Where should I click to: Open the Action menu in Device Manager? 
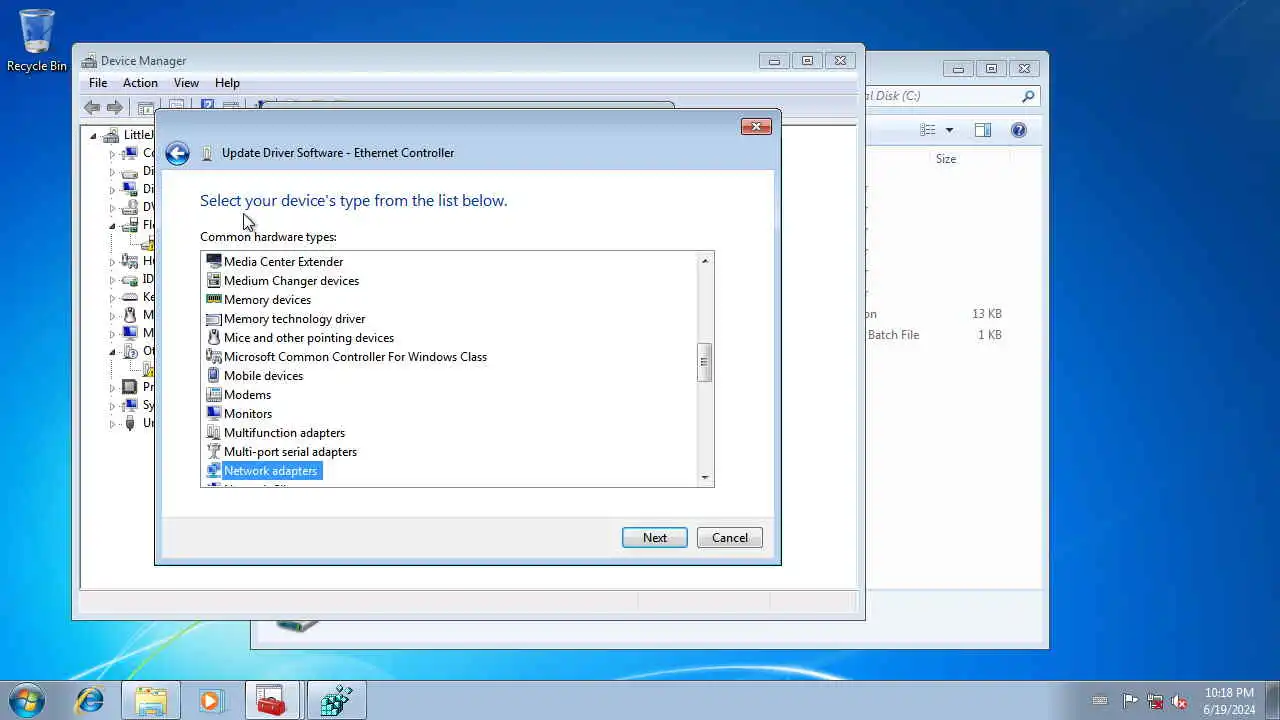(140, 83)
